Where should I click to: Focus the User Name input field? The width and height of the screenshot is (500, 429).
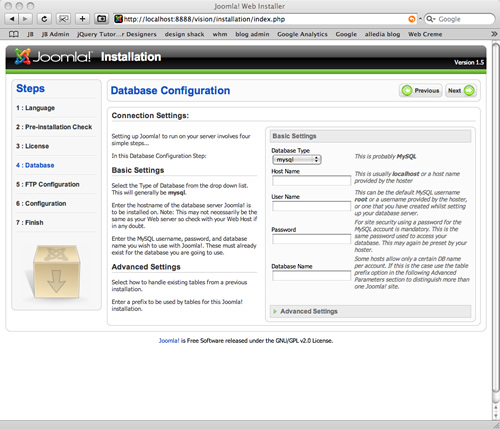(x=311, y=206)
